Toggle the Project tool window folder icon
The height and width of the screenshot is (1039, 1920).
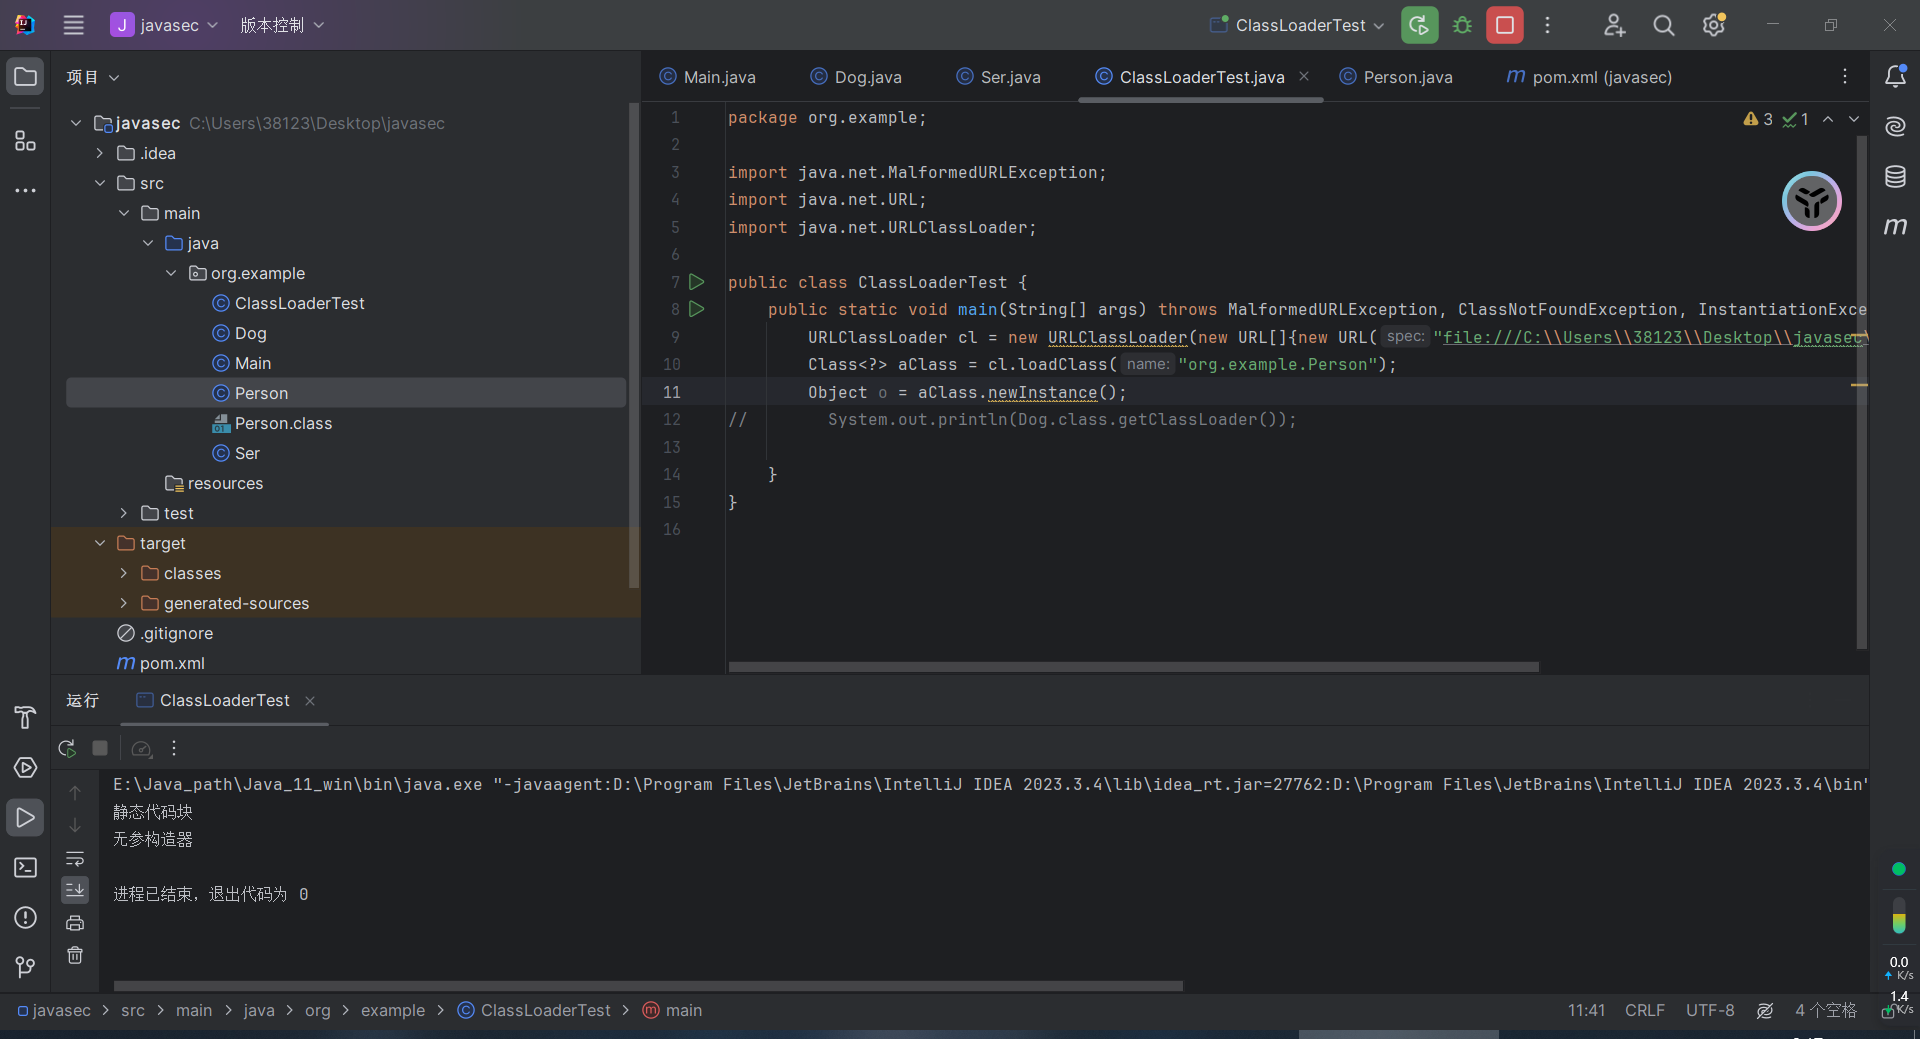pos(25,77)
